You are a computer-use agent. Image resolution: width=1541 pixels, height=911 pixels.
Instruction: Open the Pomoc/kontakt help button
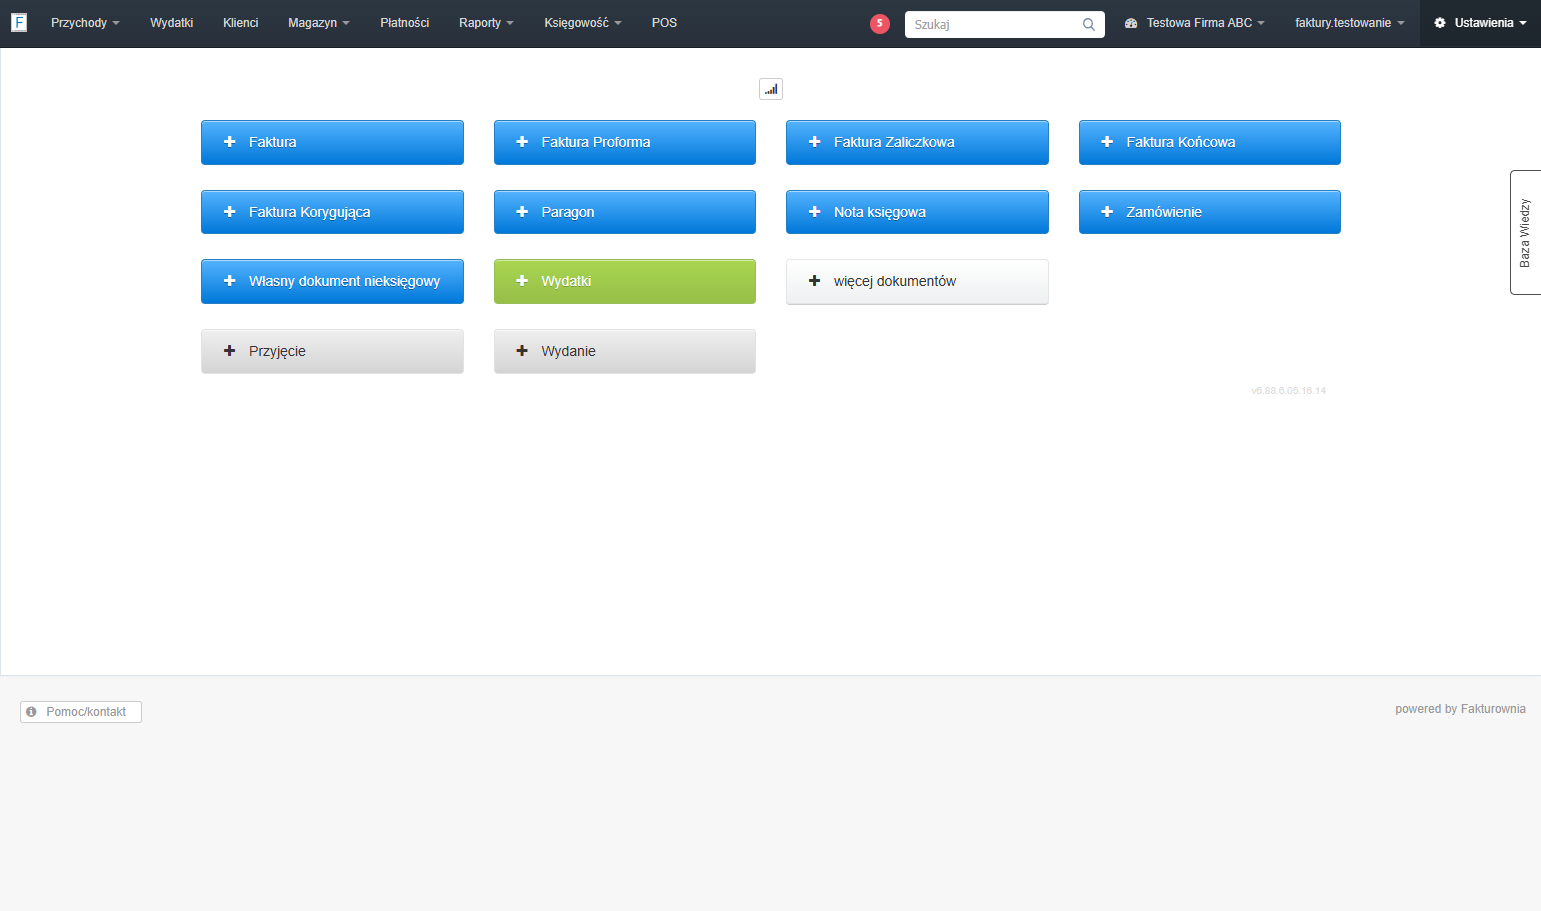click(81, 712)
